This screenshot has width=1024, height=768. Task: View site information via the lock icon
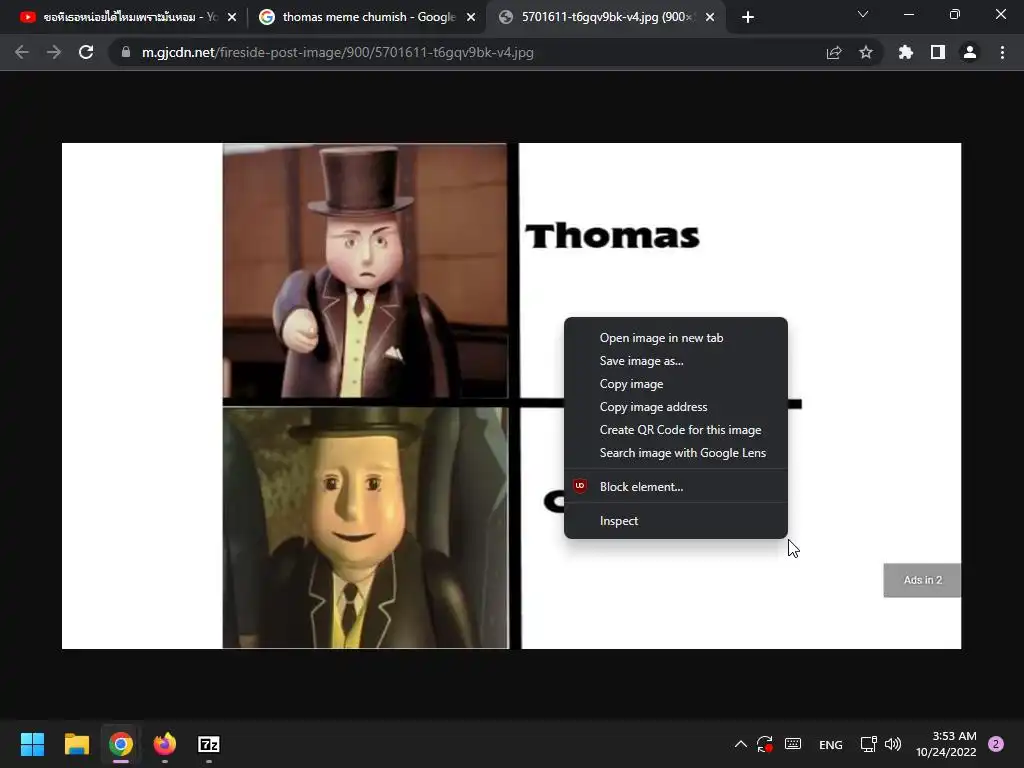tap(126, 52)
